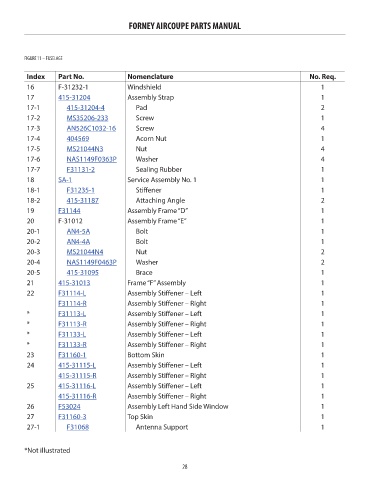The image size is (370, 480).
Task: Open part number link 415-31204
Action: click(x=74, y=97)
